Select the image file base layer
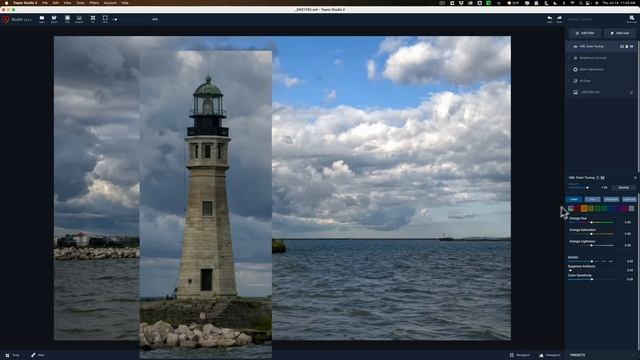 589,92
